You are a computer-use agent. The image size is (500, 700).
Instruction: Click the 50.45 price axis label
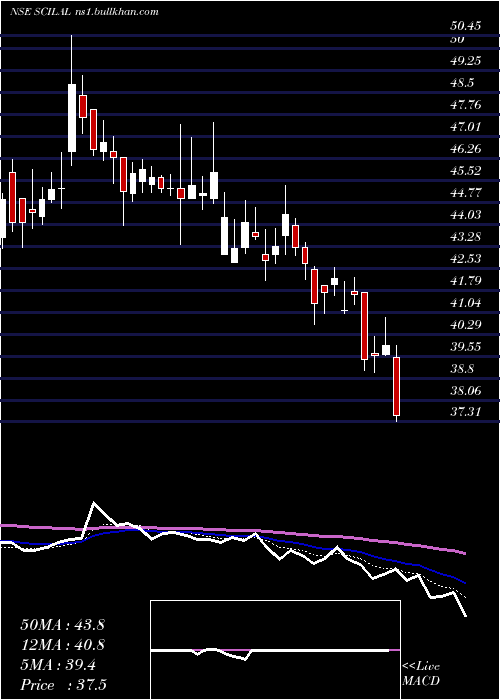(x=466, y=26)
